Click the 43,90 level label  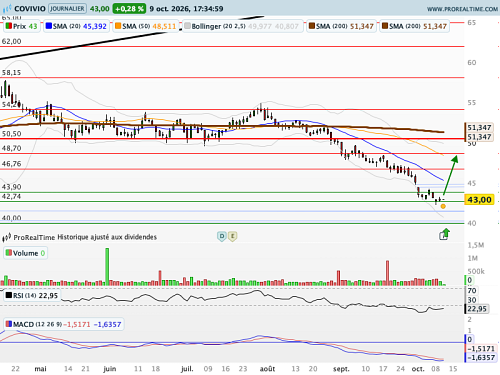point(11,187)
